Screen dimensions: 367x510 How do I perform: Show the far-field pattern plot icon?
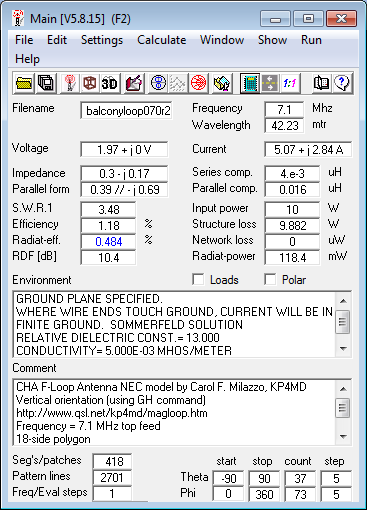[x=158, y=83]
